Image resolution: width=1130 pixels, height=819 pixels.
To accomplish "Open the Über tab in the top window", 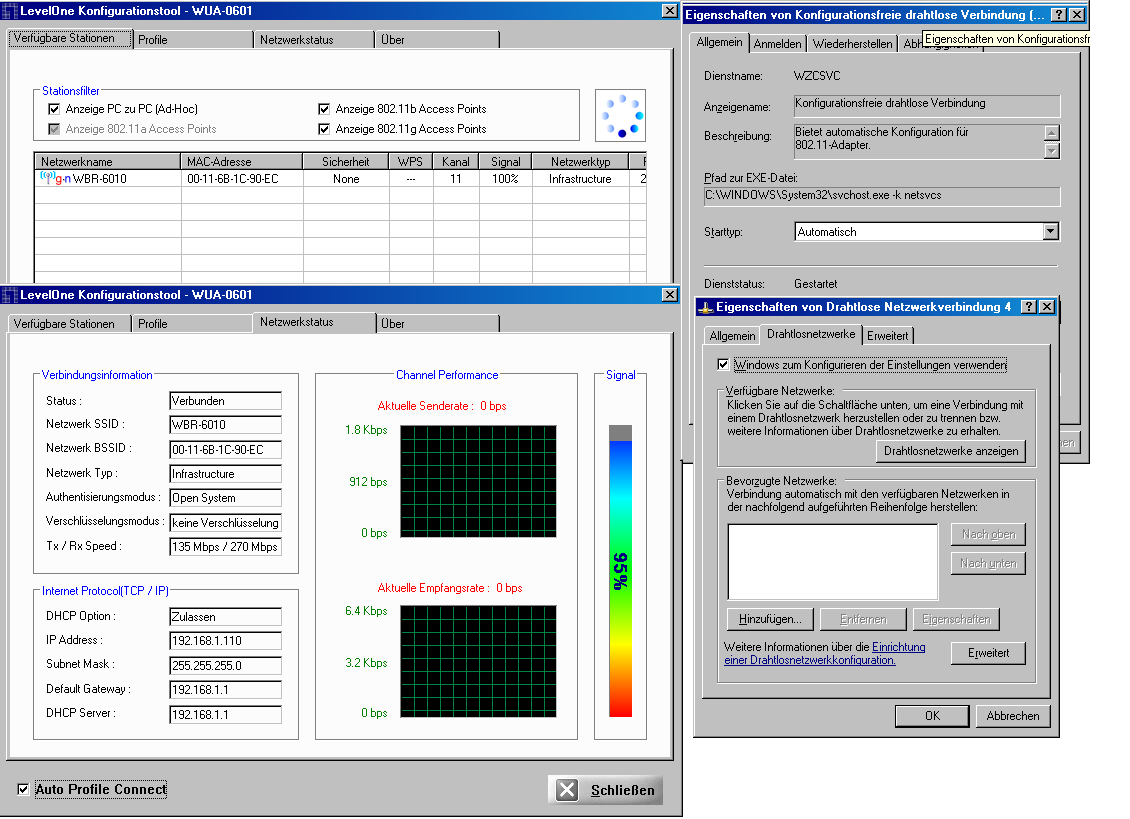I will click(x=437, y=40).
